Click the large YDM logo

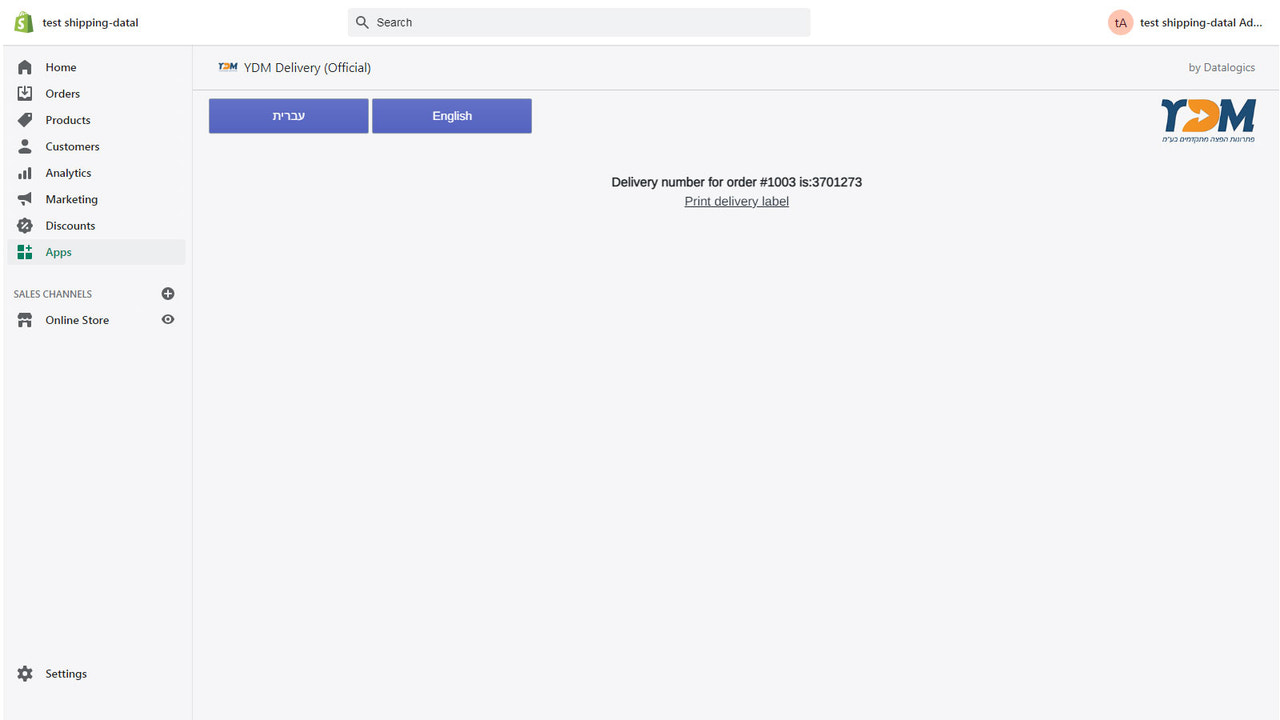[x=1208, y=121]
